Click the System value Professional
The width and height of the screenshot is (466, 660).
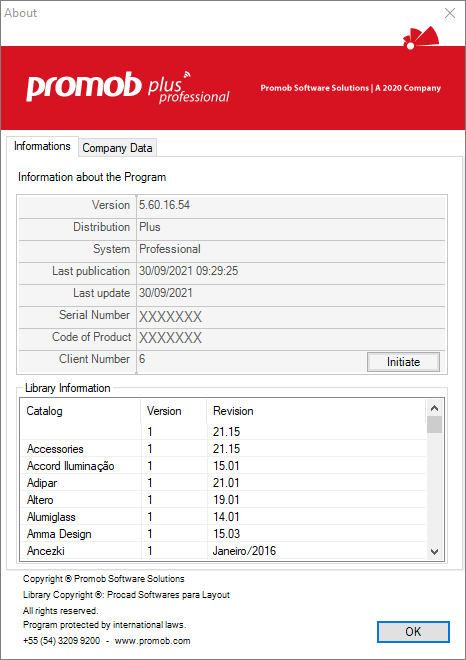click(x=170, y=249)
